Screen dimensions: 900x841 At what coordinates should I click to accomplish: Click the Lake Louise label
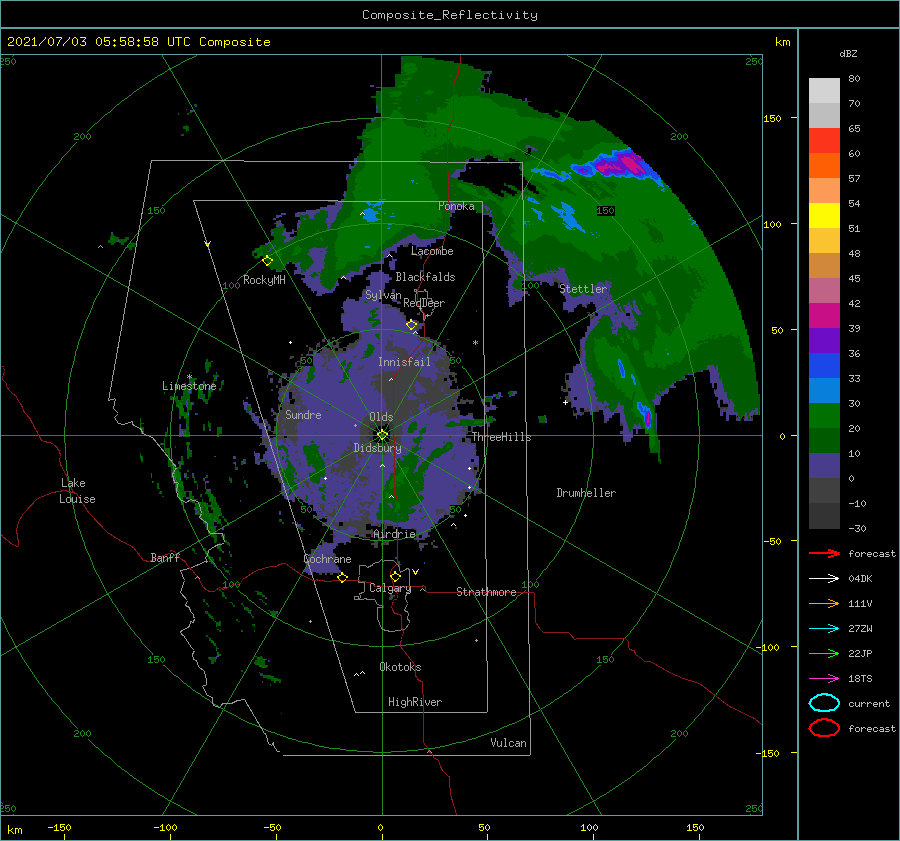[77, 491]
